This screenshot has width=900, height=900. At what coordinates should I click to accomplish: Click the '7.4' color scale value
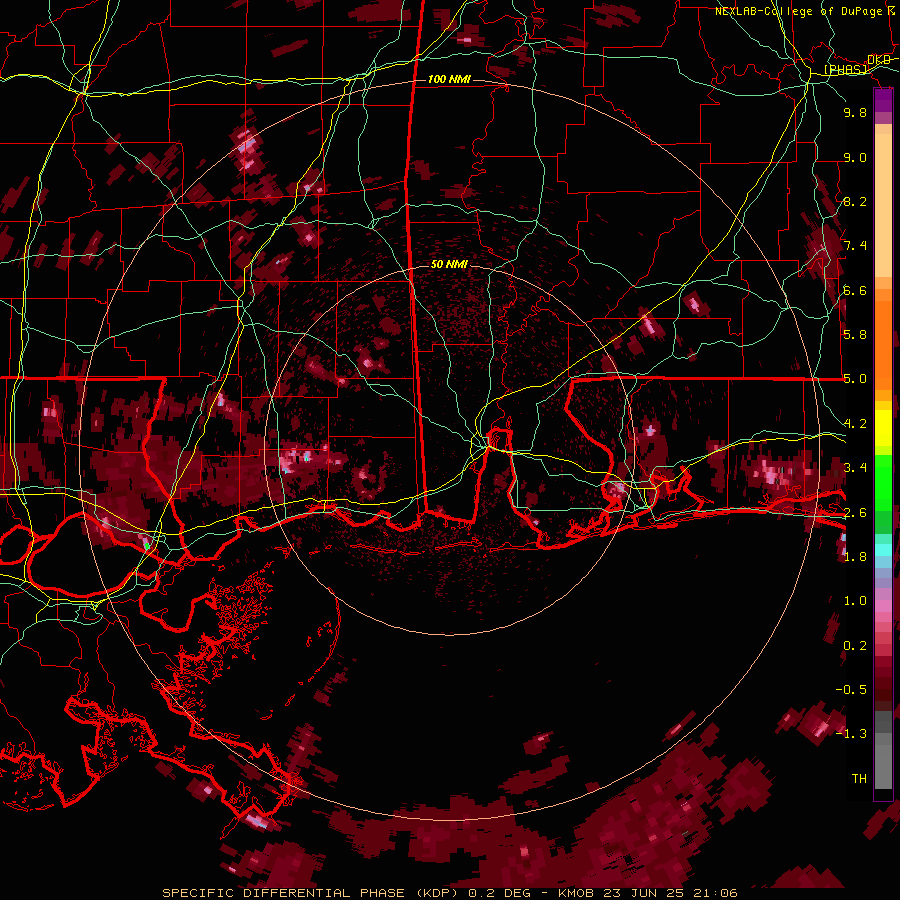tap(855, 246)
